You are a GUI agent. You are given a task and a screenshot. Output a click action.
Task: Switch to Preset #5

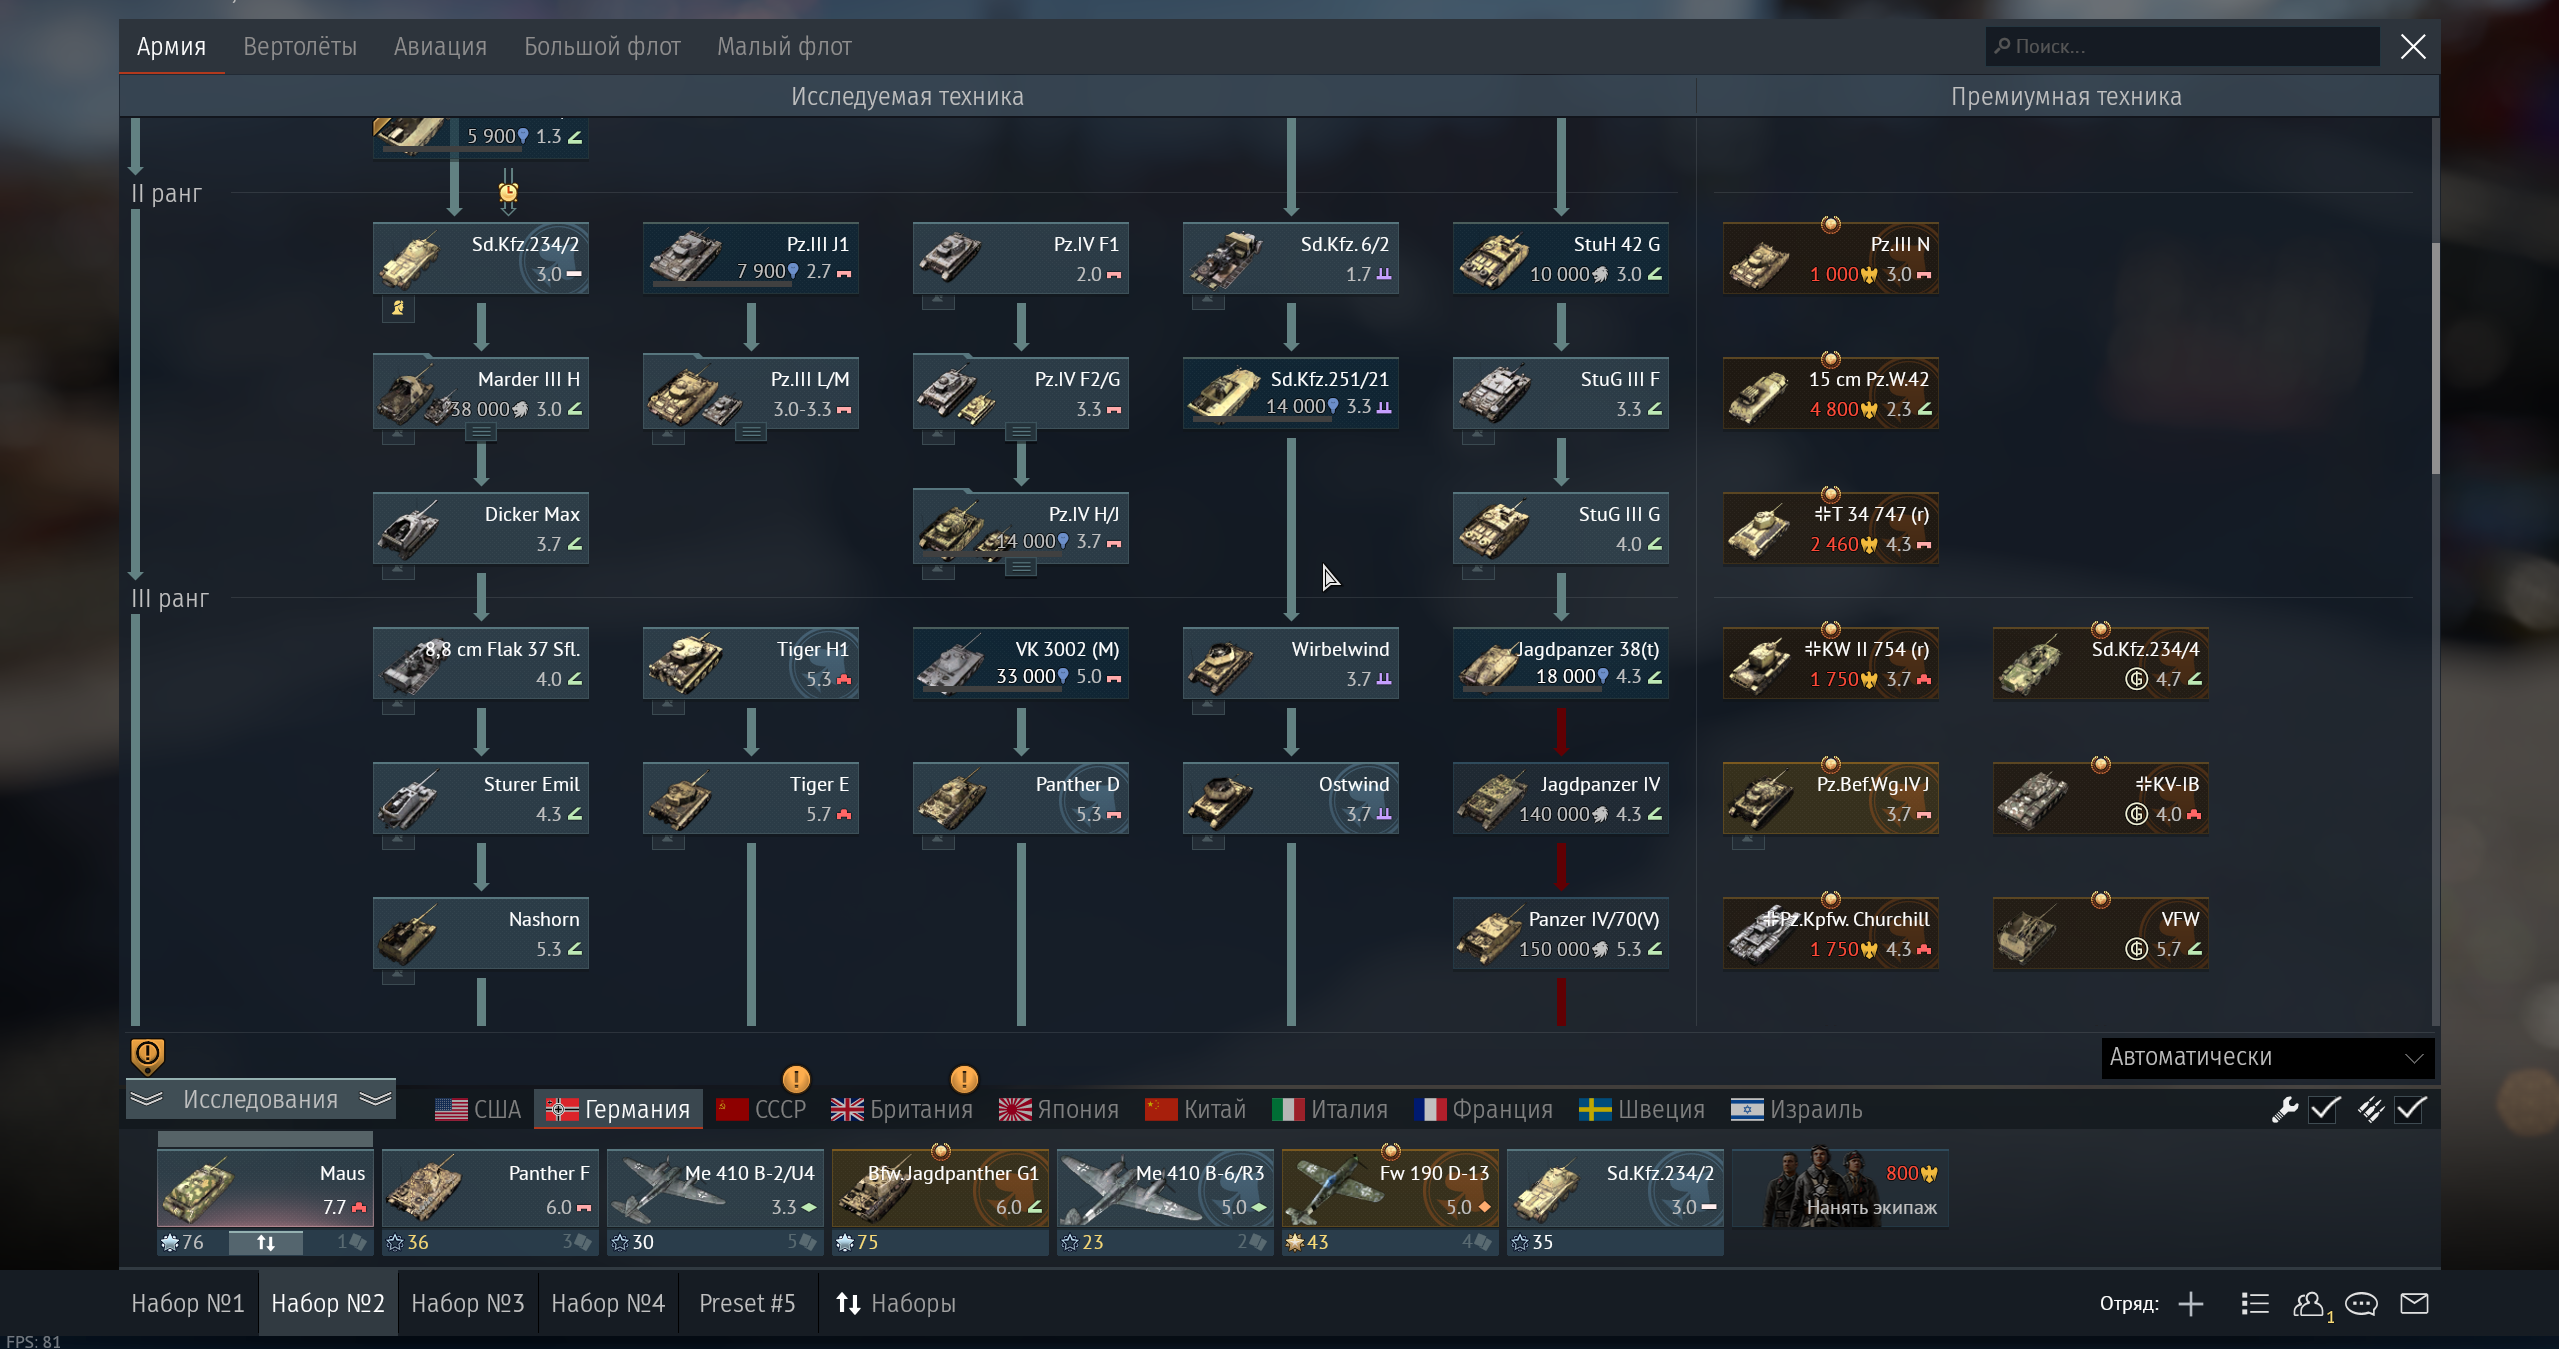(747, 1303)
